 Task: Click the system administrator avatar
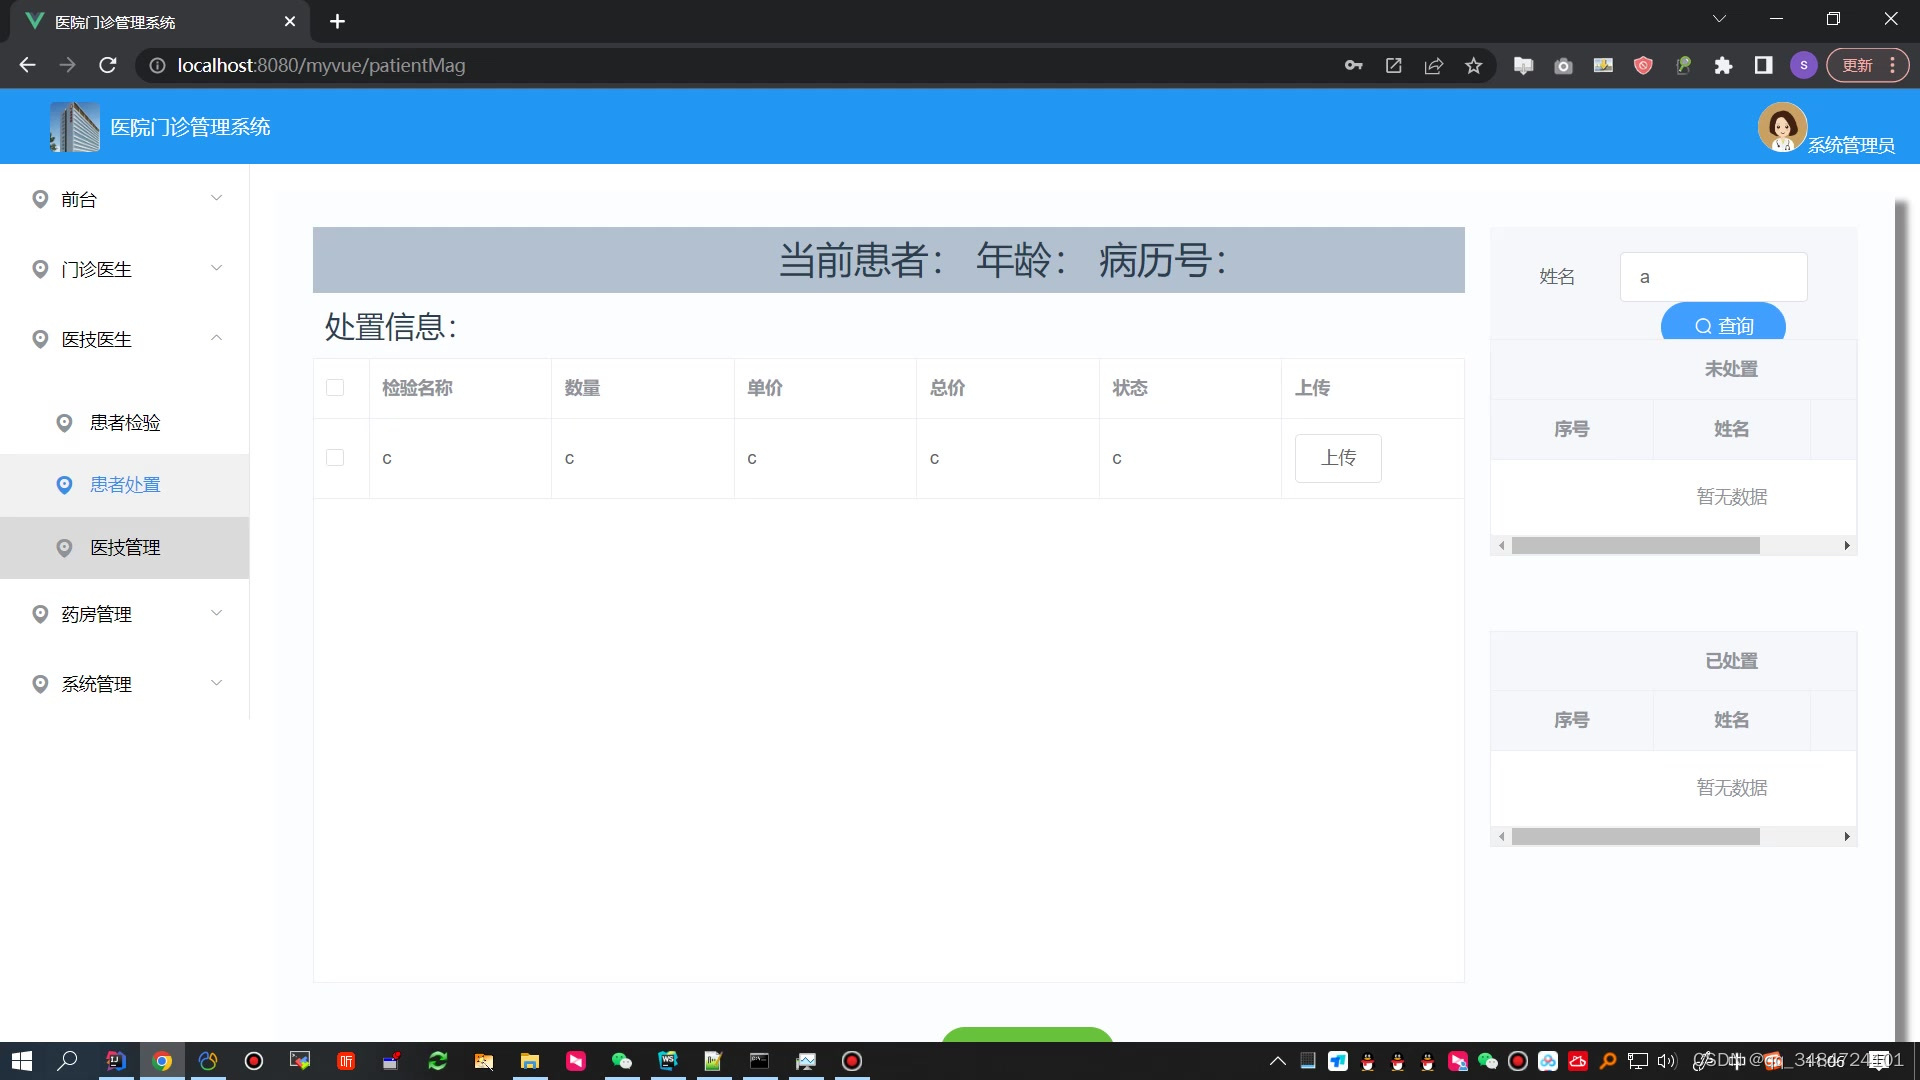(1781, 127)
